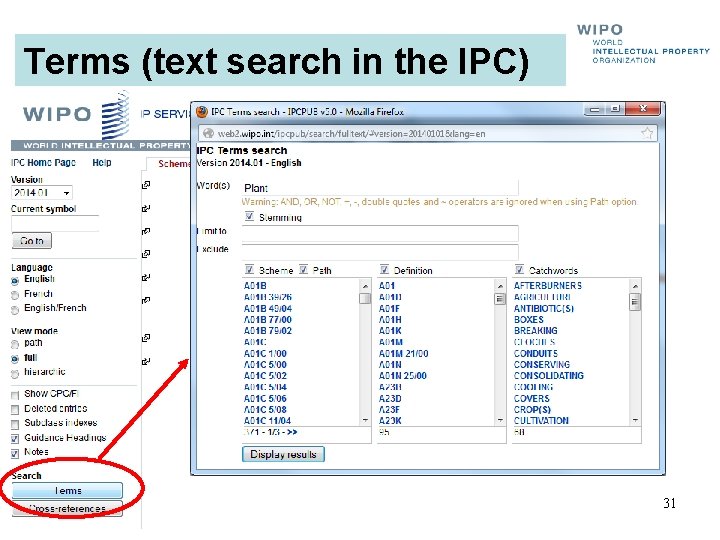This screenshot has width=720, height=540.
Task: Click the WIPO logo on the IPC page
Action: click(x=76, y=115)
